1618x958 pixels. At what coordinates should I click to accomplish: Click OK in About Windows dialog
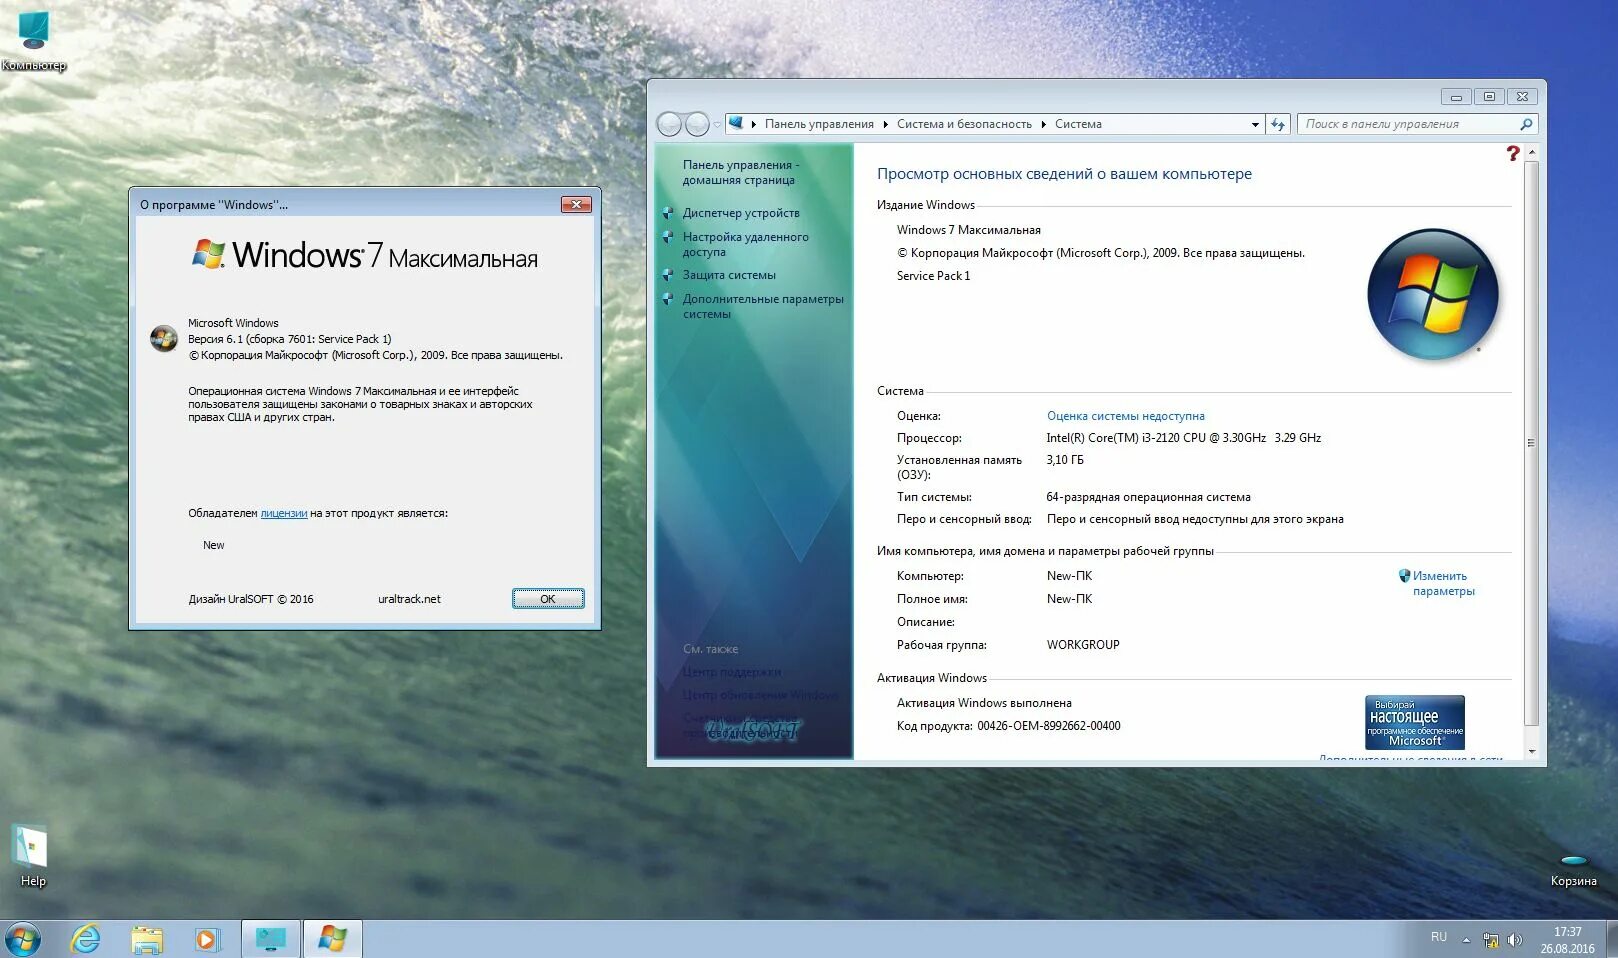[548, 599]
